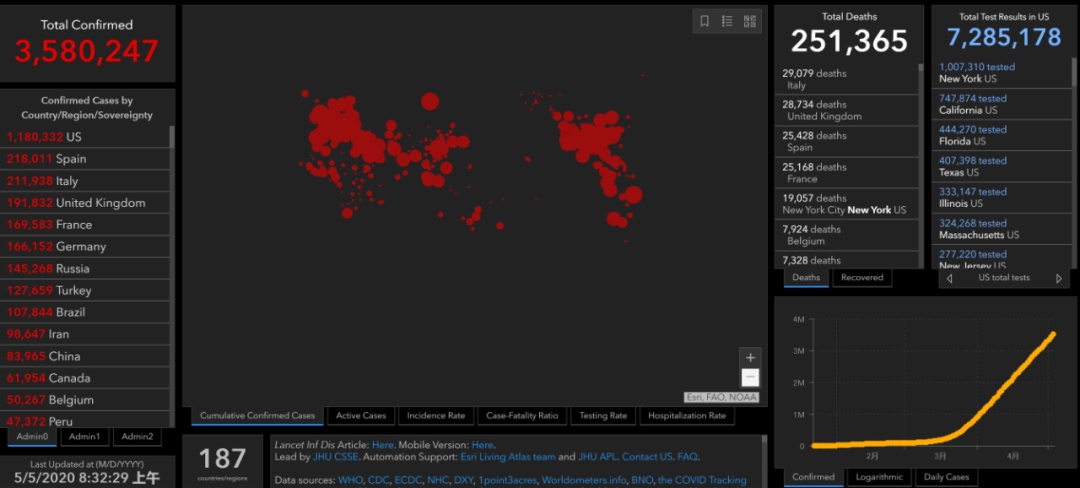Open the map bookmarks icon
The height and width of the screenshot is (488, 1080).
click(x=705, y=21)
